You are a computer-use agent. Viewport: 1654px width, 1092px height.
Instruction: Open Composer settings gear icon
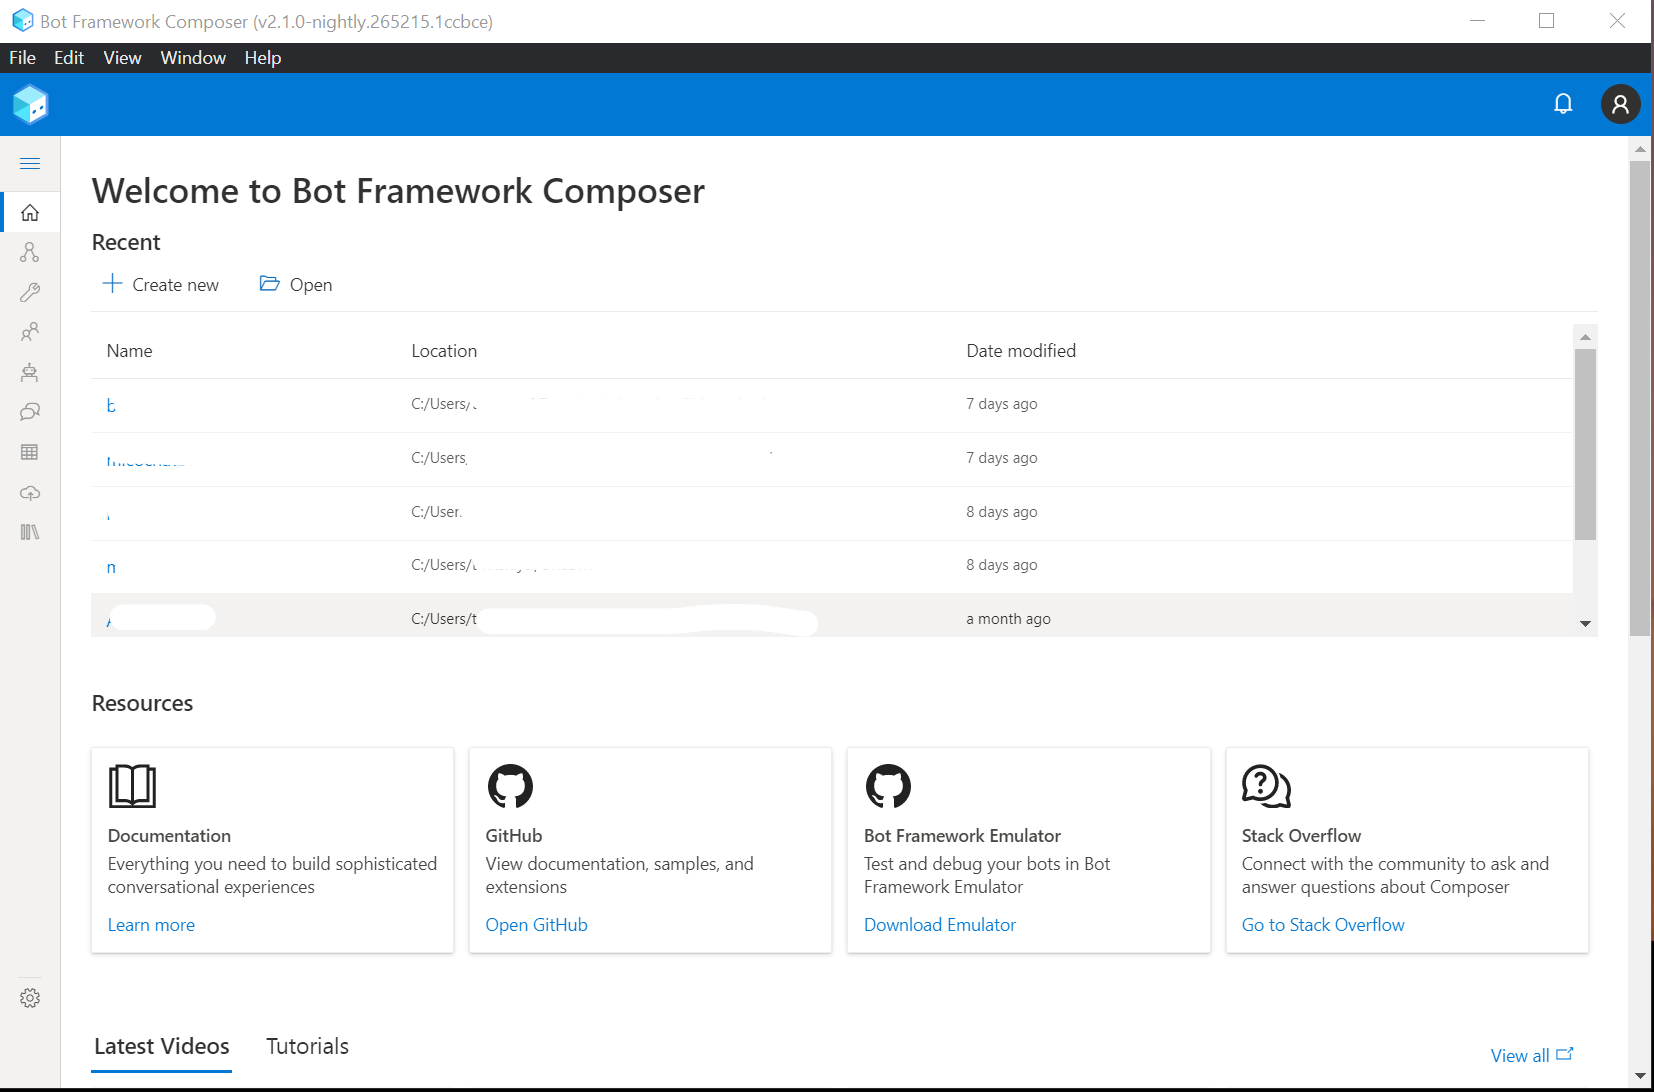point(30,998)
